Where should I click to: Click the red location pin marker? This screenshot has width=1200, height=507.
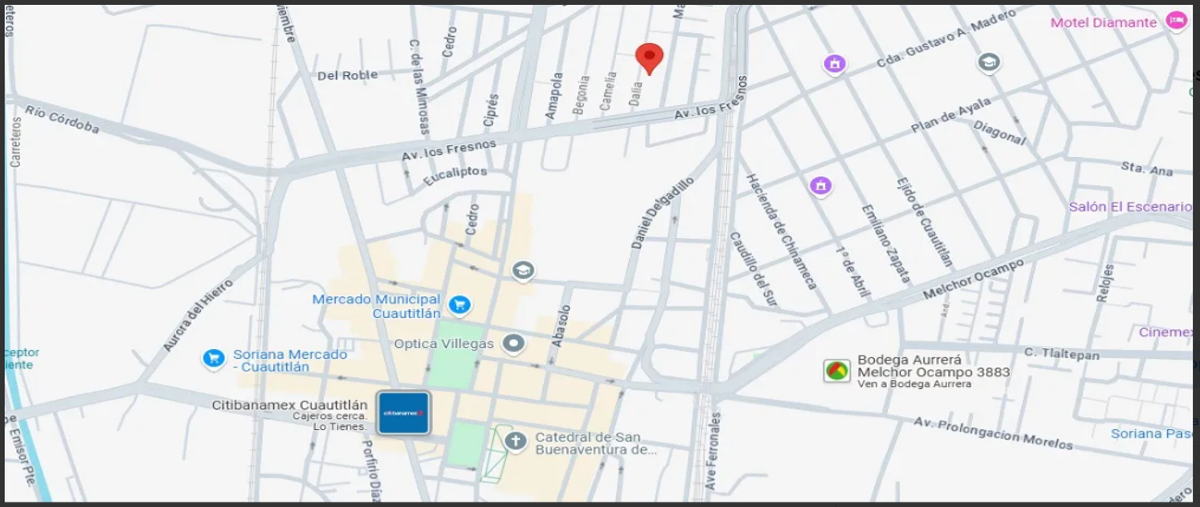pyautogui.click(x=649, y=58)
